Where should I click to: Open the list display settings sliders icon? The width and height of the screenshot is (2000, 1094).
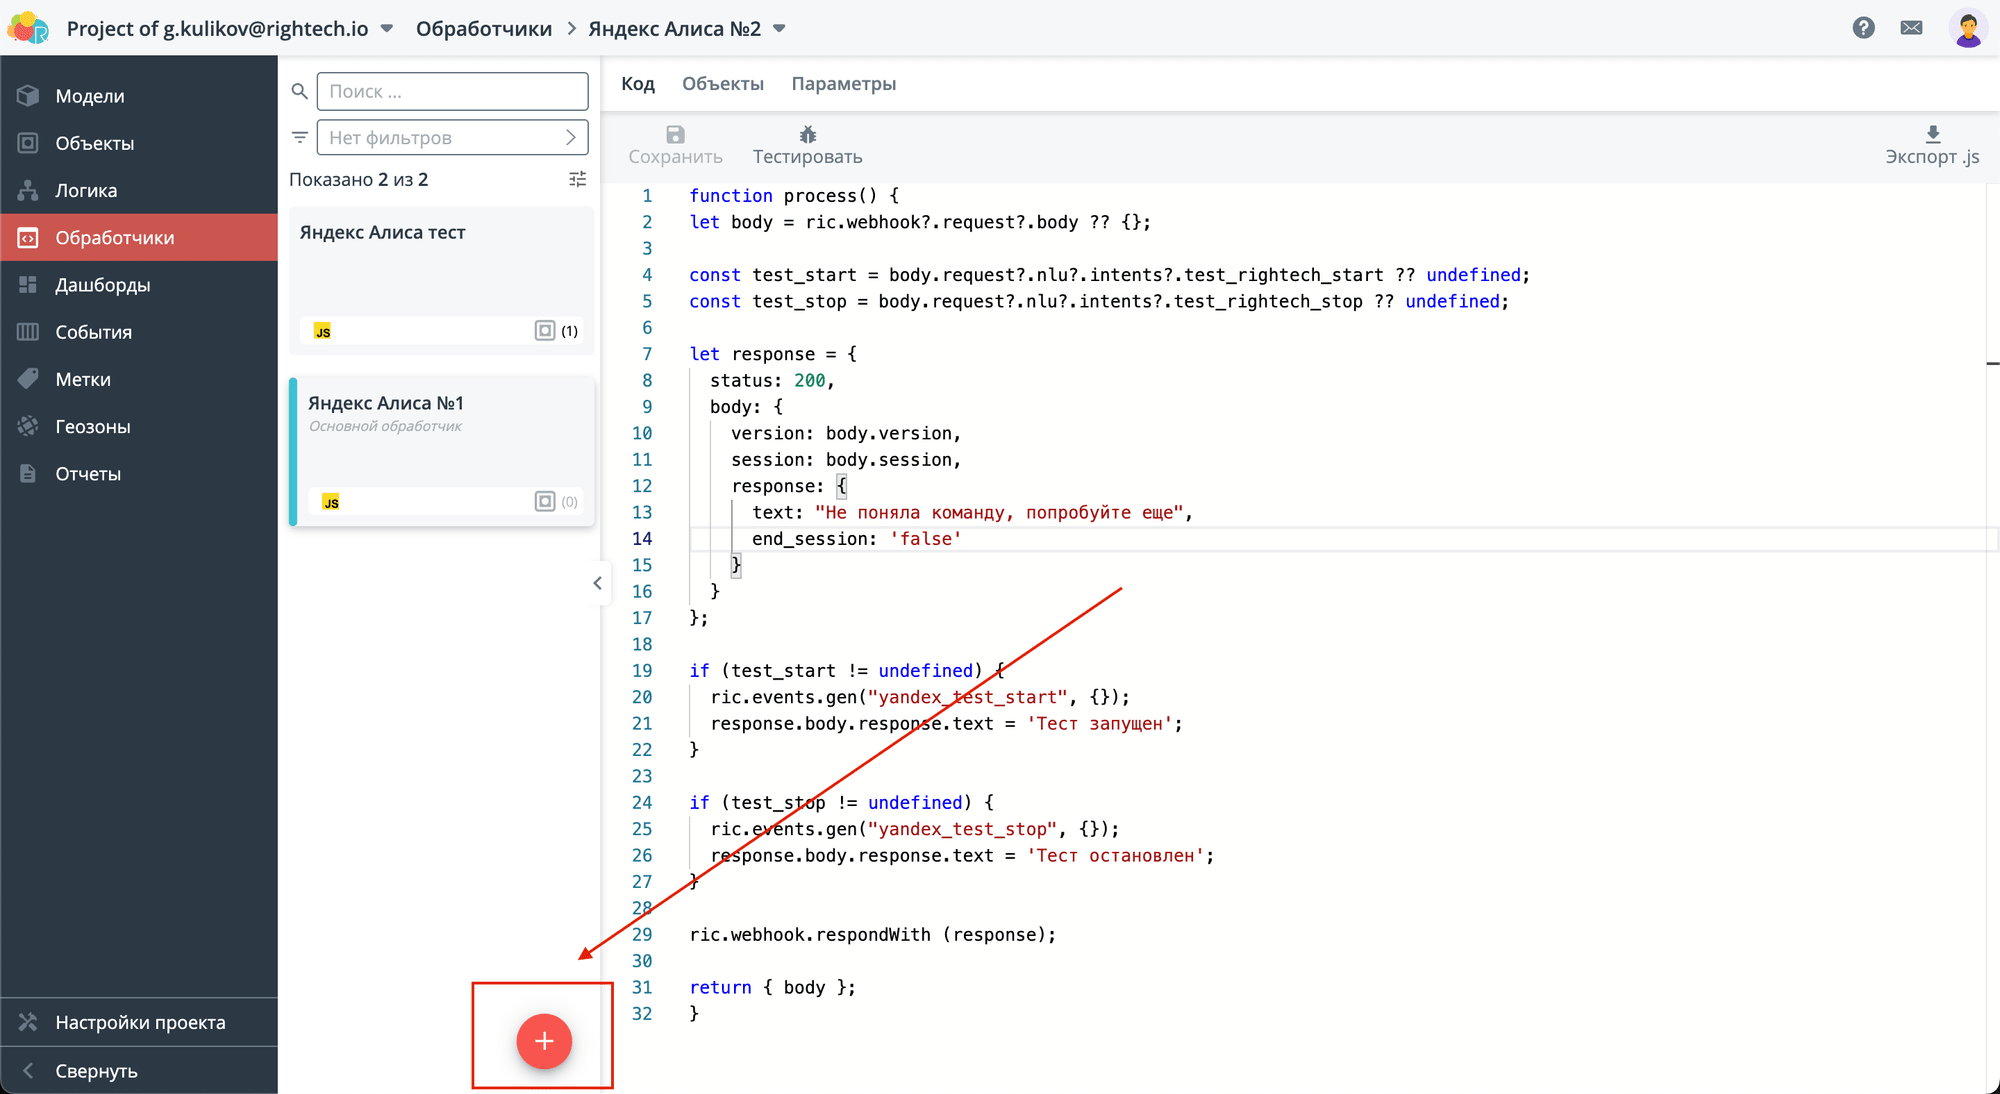coord(577,179)
